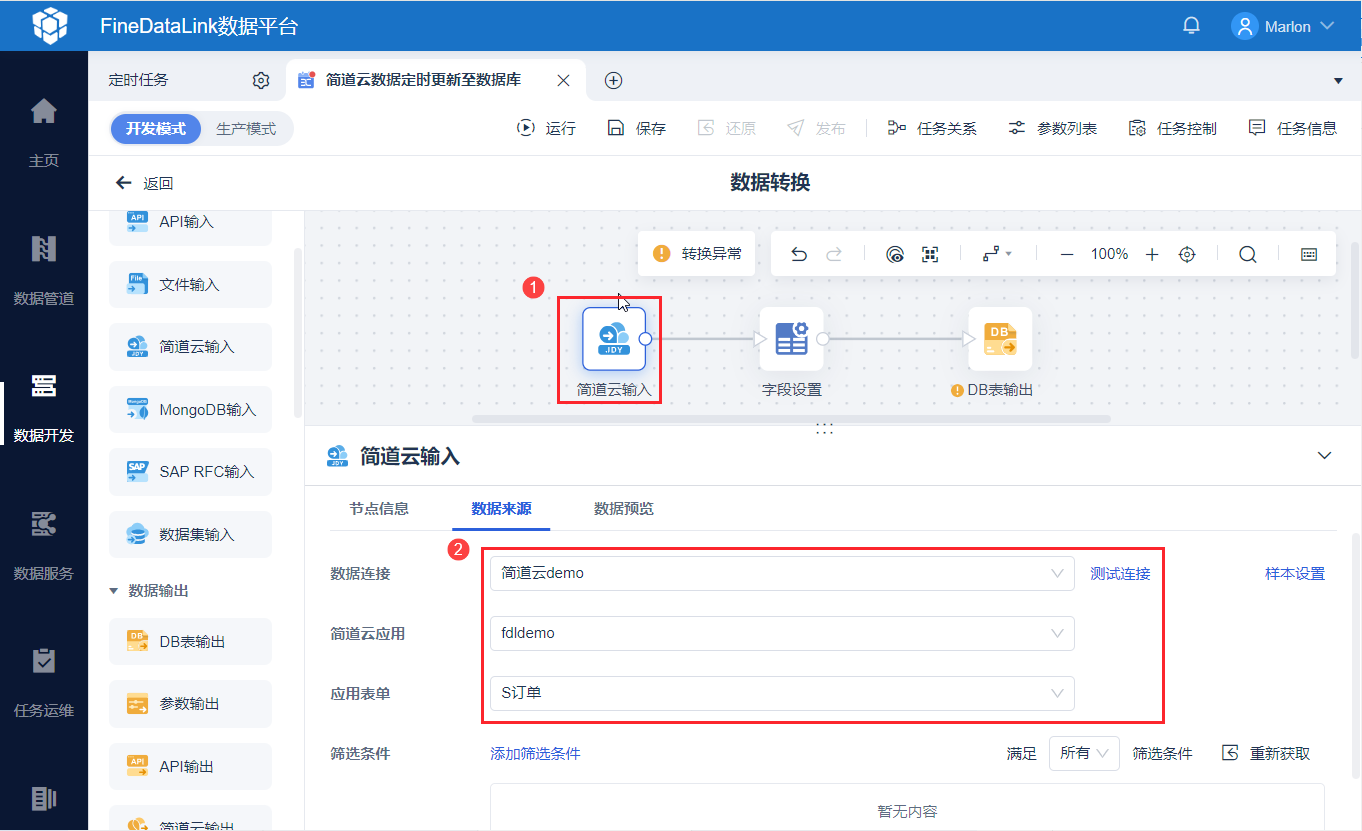
Task: Click 保存 to save
Action: tap(636, 129)
